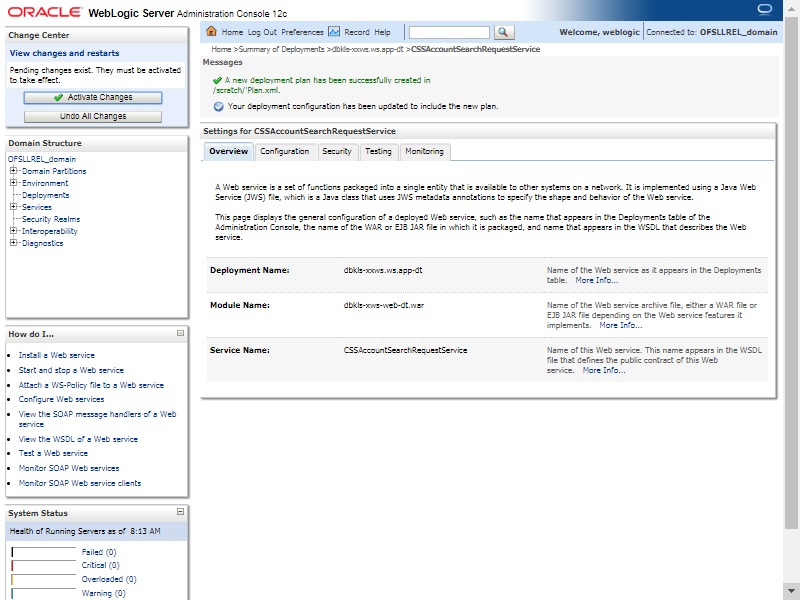Open Diagnostics in Domain Structure
Image resolution: width=800 pixels, height=600 pixels.
click(42, 243)
